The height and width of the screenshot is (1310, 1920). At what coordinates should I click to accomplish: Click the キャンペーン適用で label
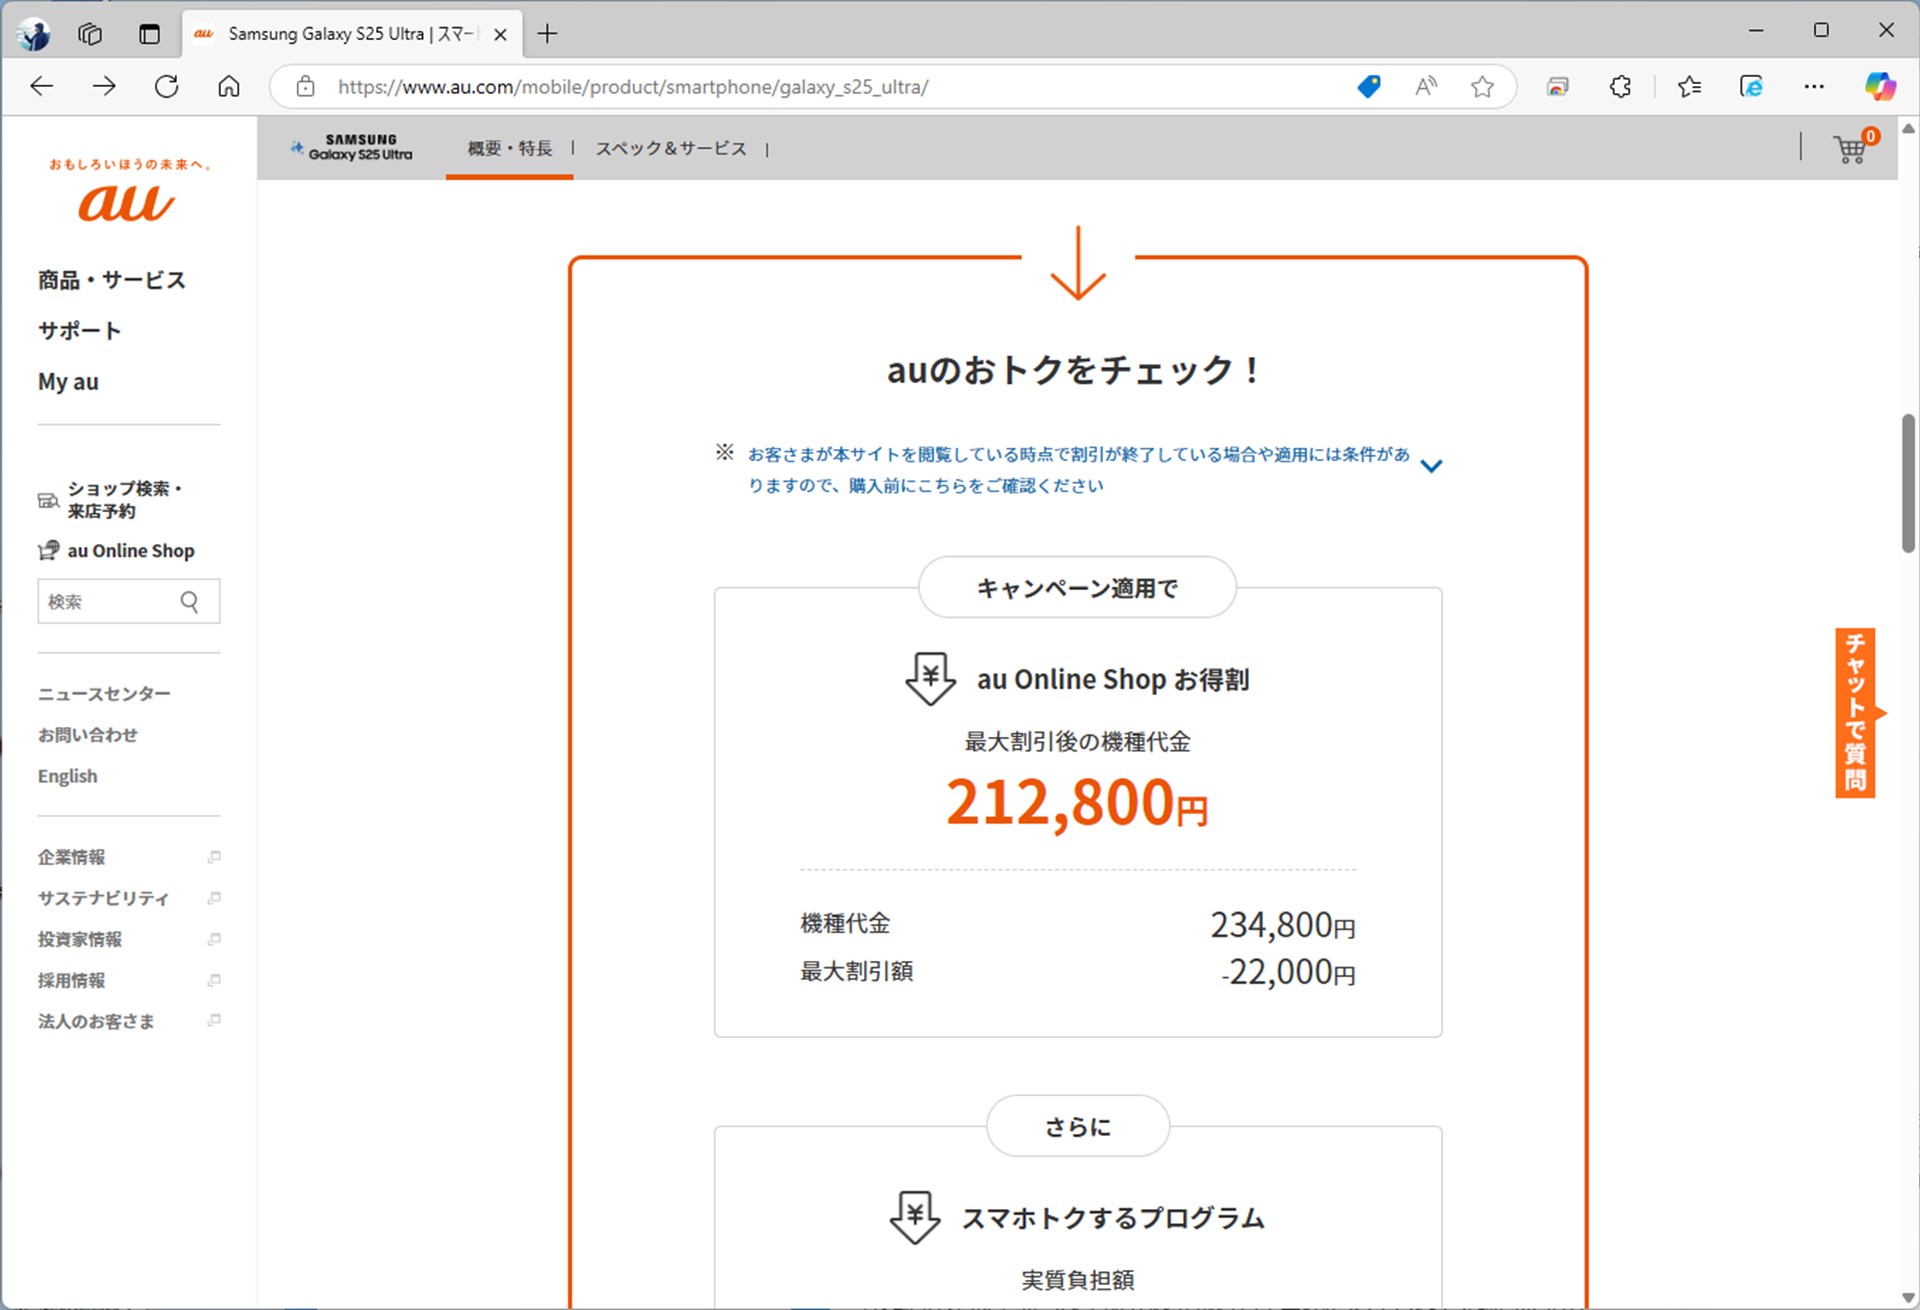(1077, 588)
